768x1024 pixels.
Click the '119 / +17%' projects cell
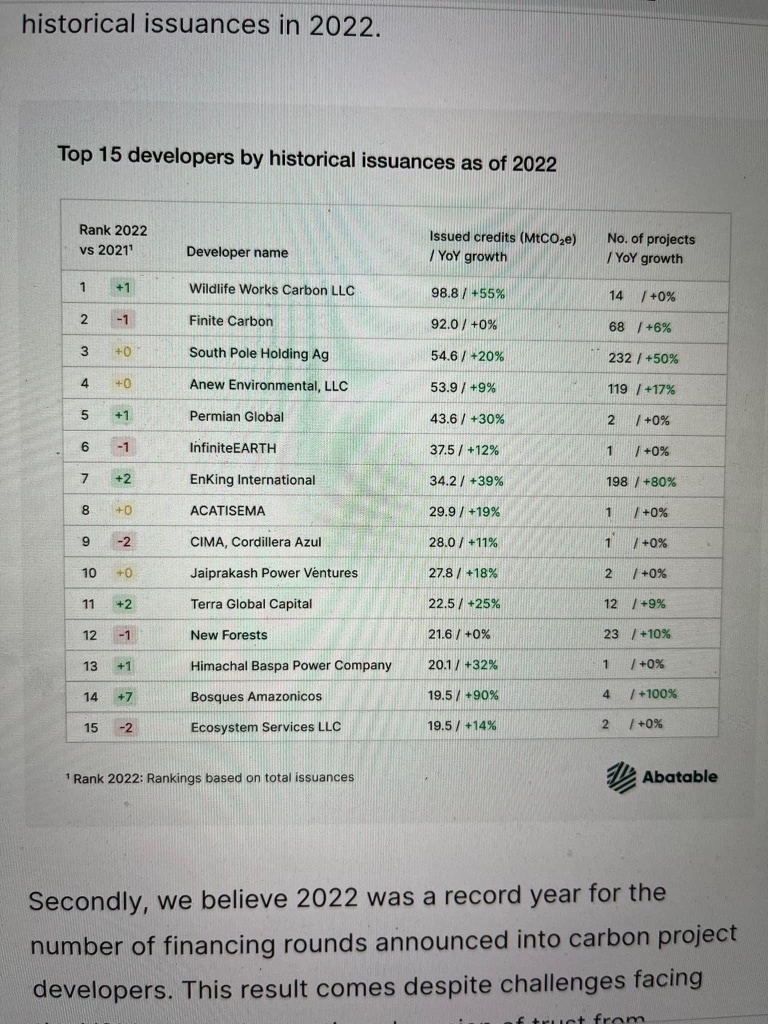(x=641, y=389)
